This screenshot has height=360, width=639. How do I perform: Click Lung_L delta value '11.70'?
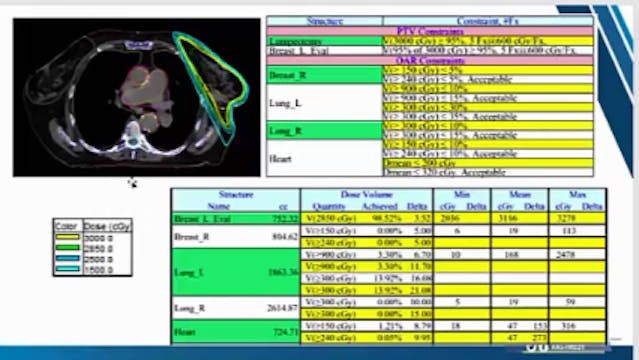pos(422,267)
